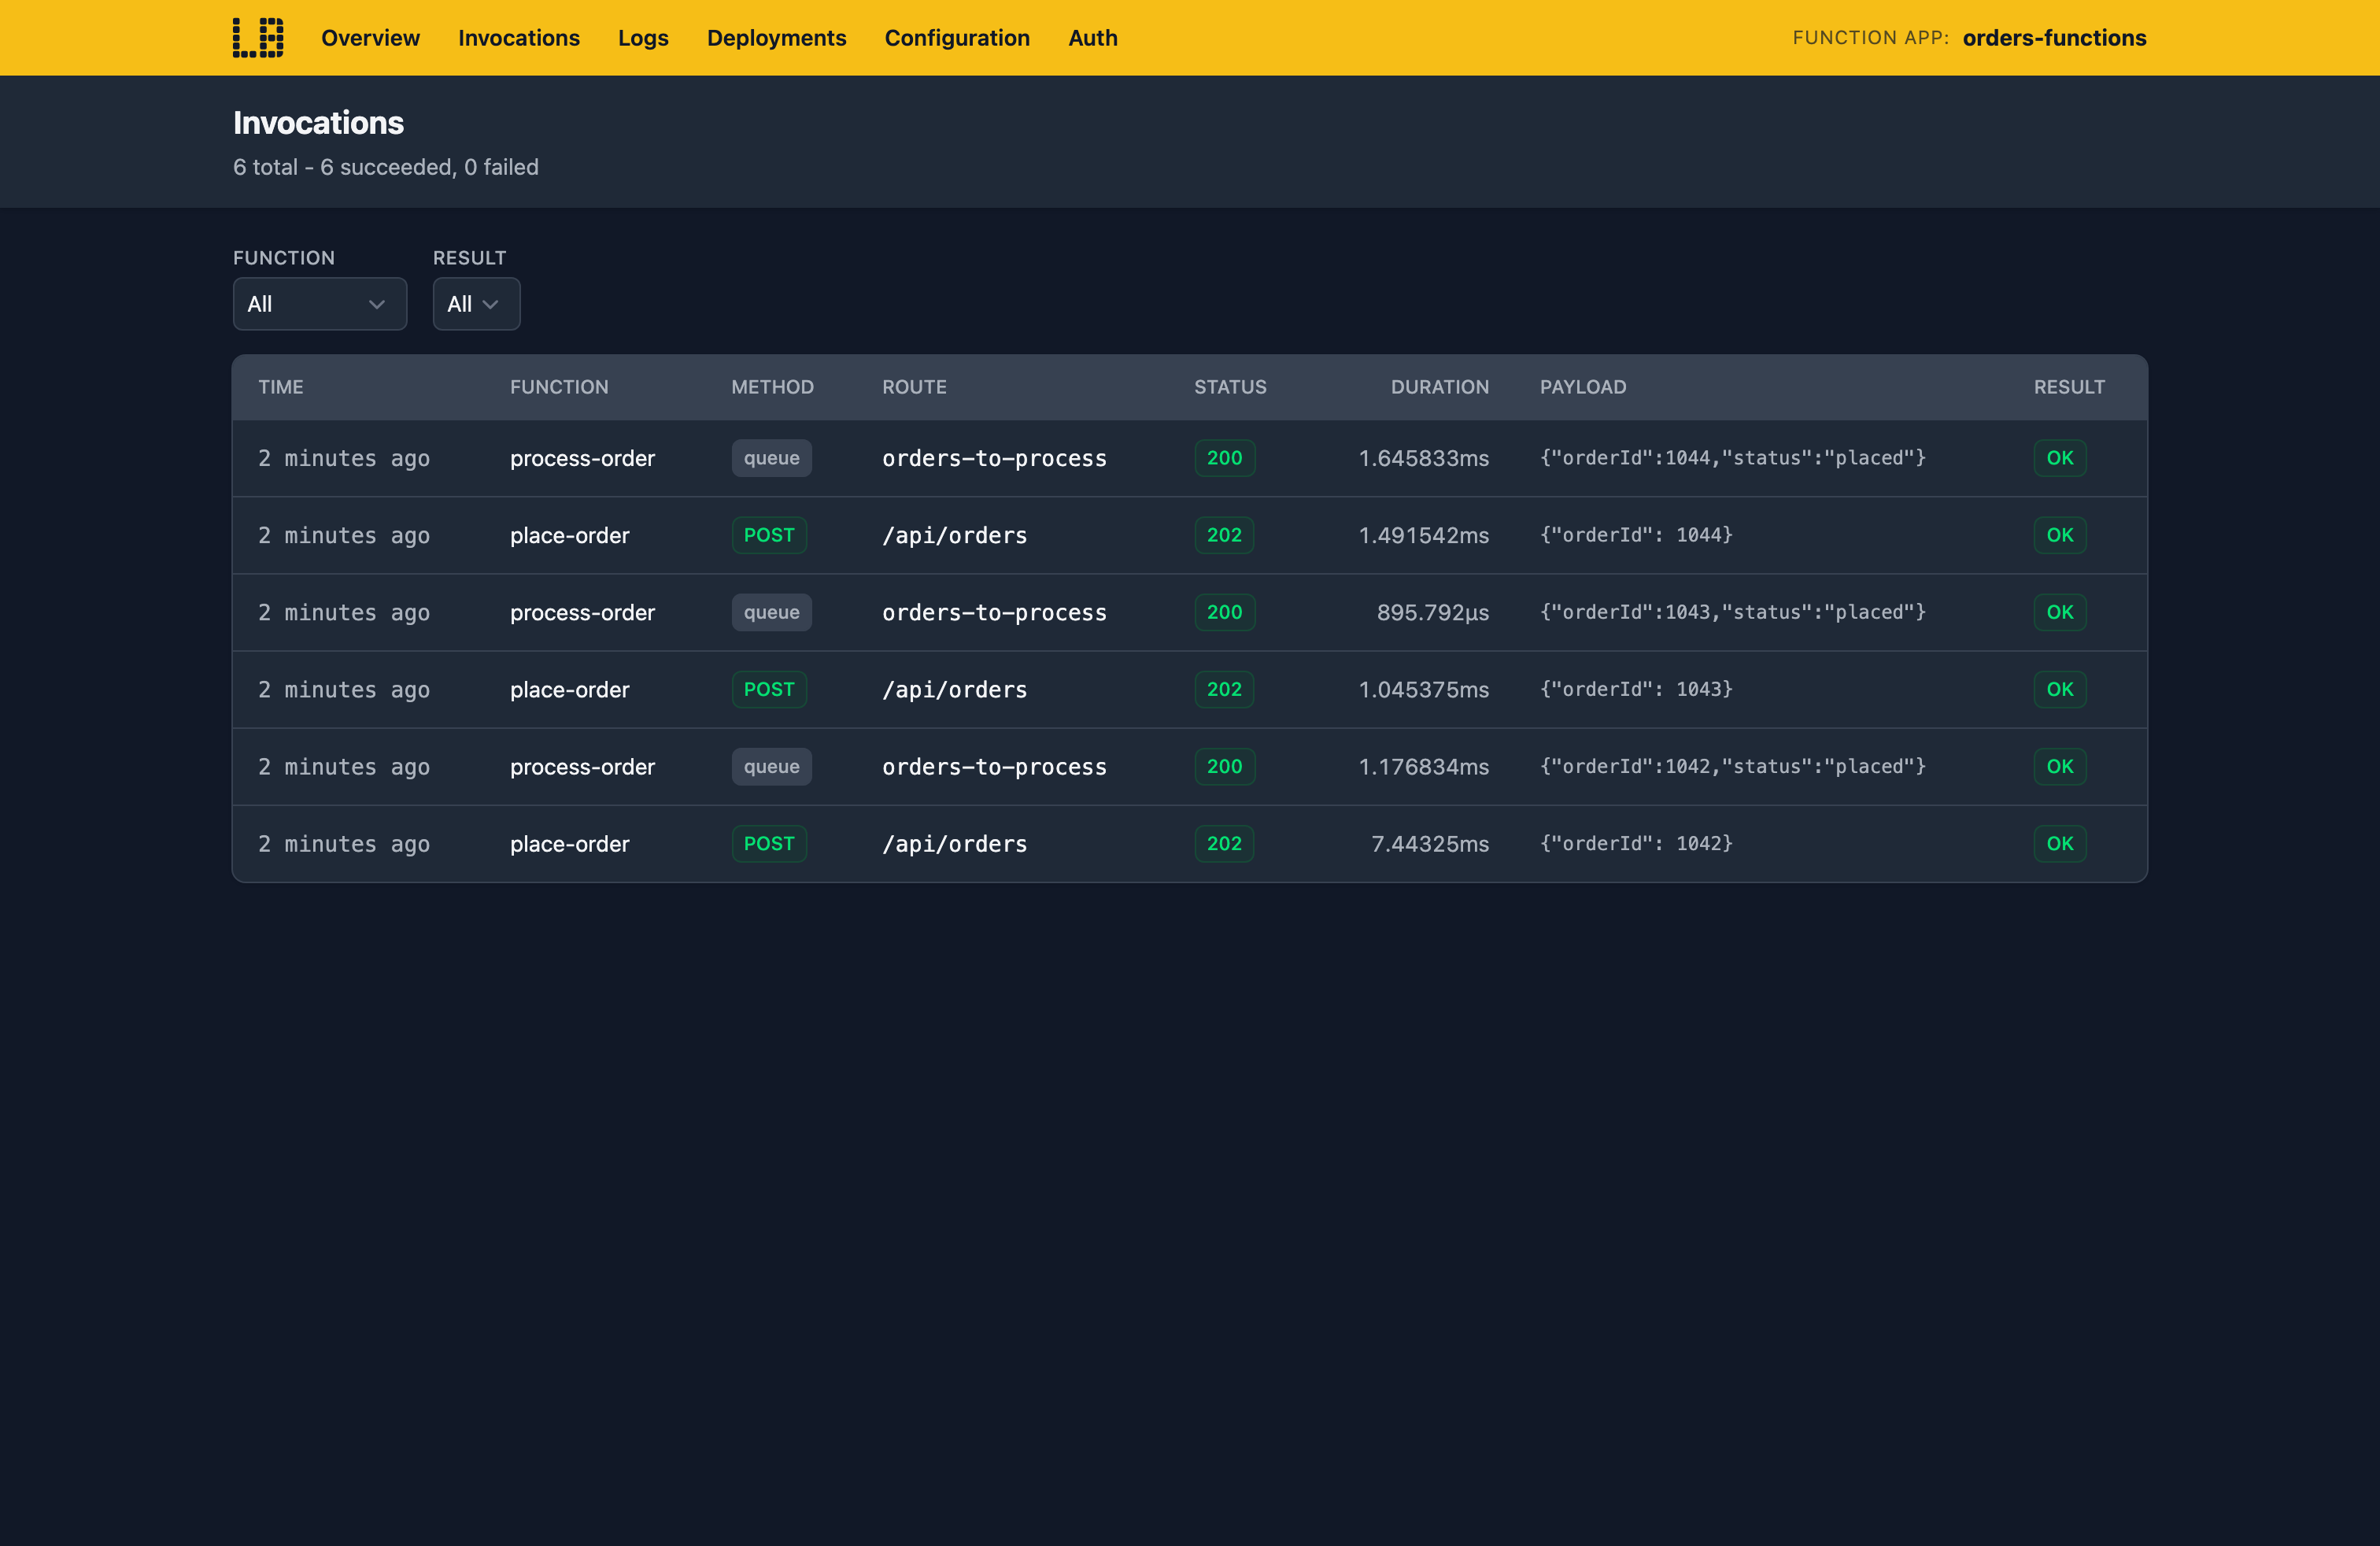Click the Payload column header
Viewport: 2380px width, 1546px height.
(x=1583, y=387)
